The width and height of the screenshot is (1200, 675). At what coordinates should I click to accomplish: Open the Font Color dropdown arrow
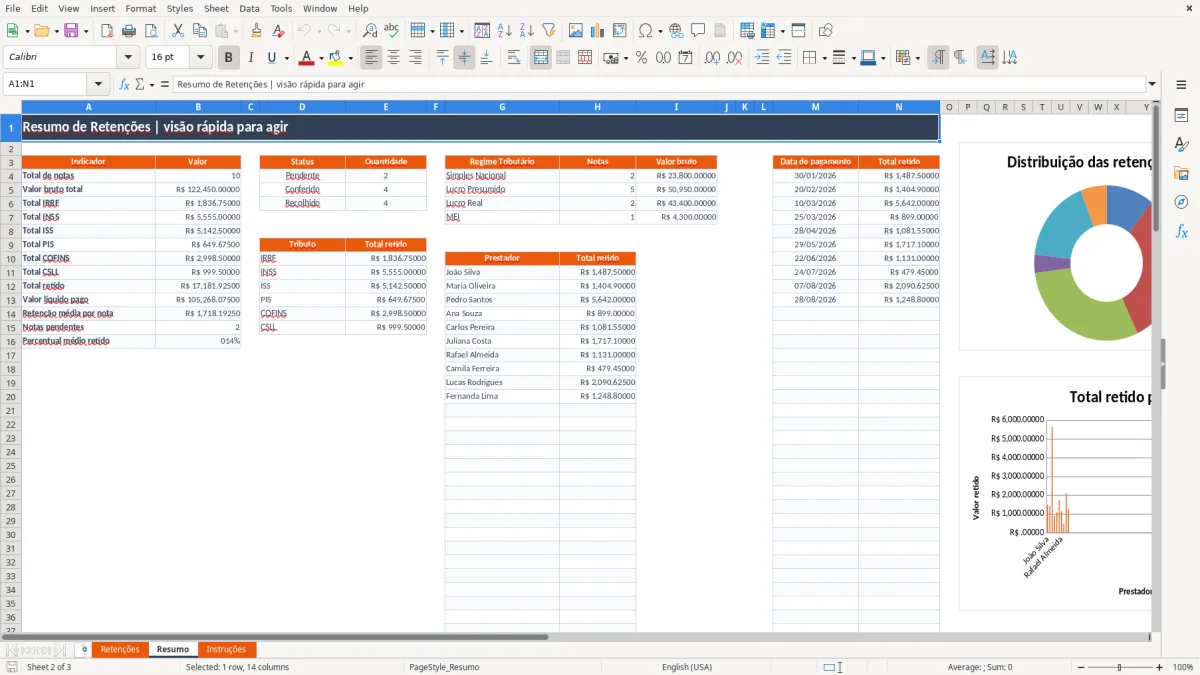click(321, 58)
